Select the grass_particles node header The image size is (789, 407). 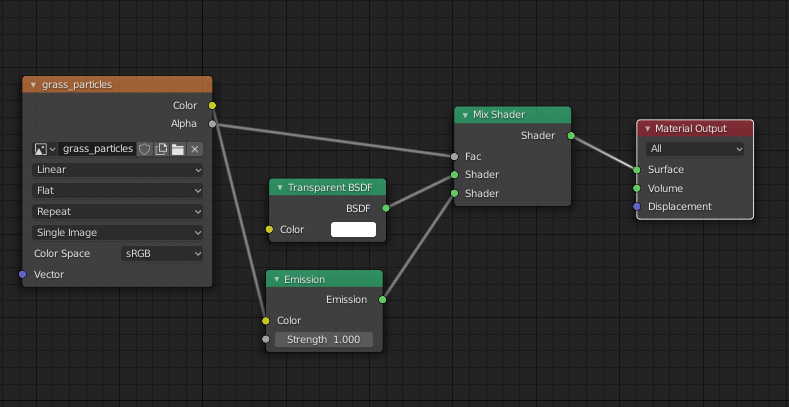tap(117, 85)
